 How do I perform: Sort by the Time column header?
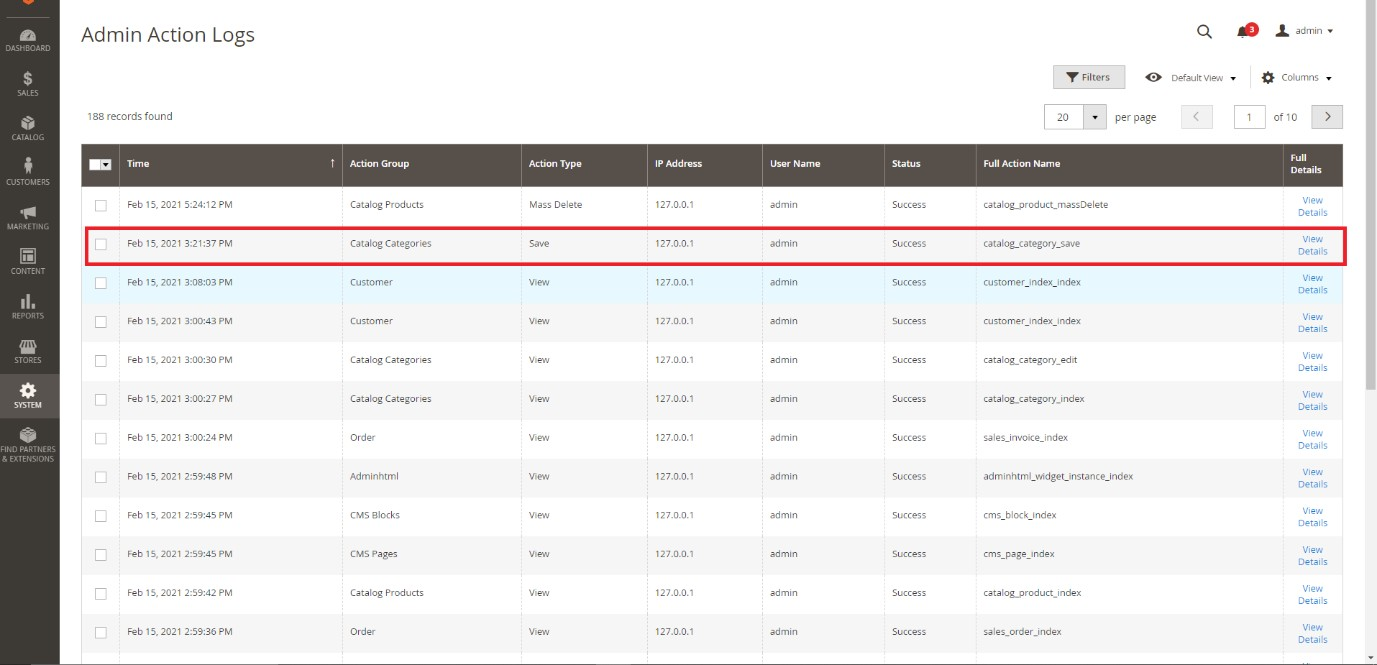[x=230, y=164]
